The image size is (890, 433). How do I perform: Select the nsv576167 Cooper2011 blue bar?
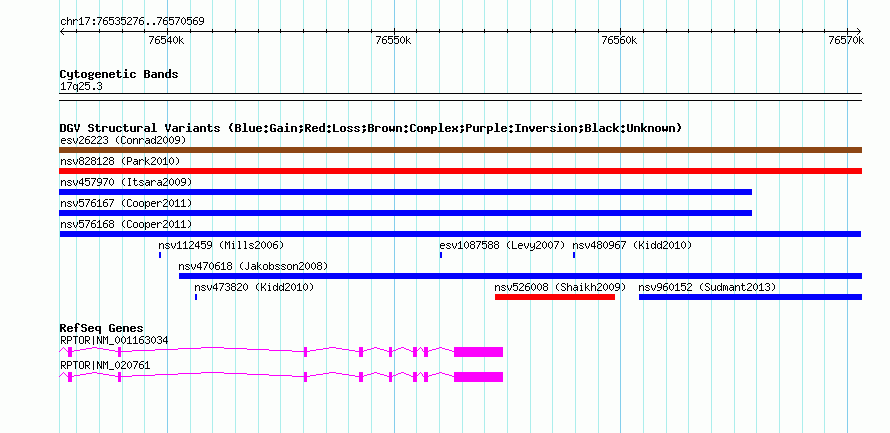(x=405, y=213)
